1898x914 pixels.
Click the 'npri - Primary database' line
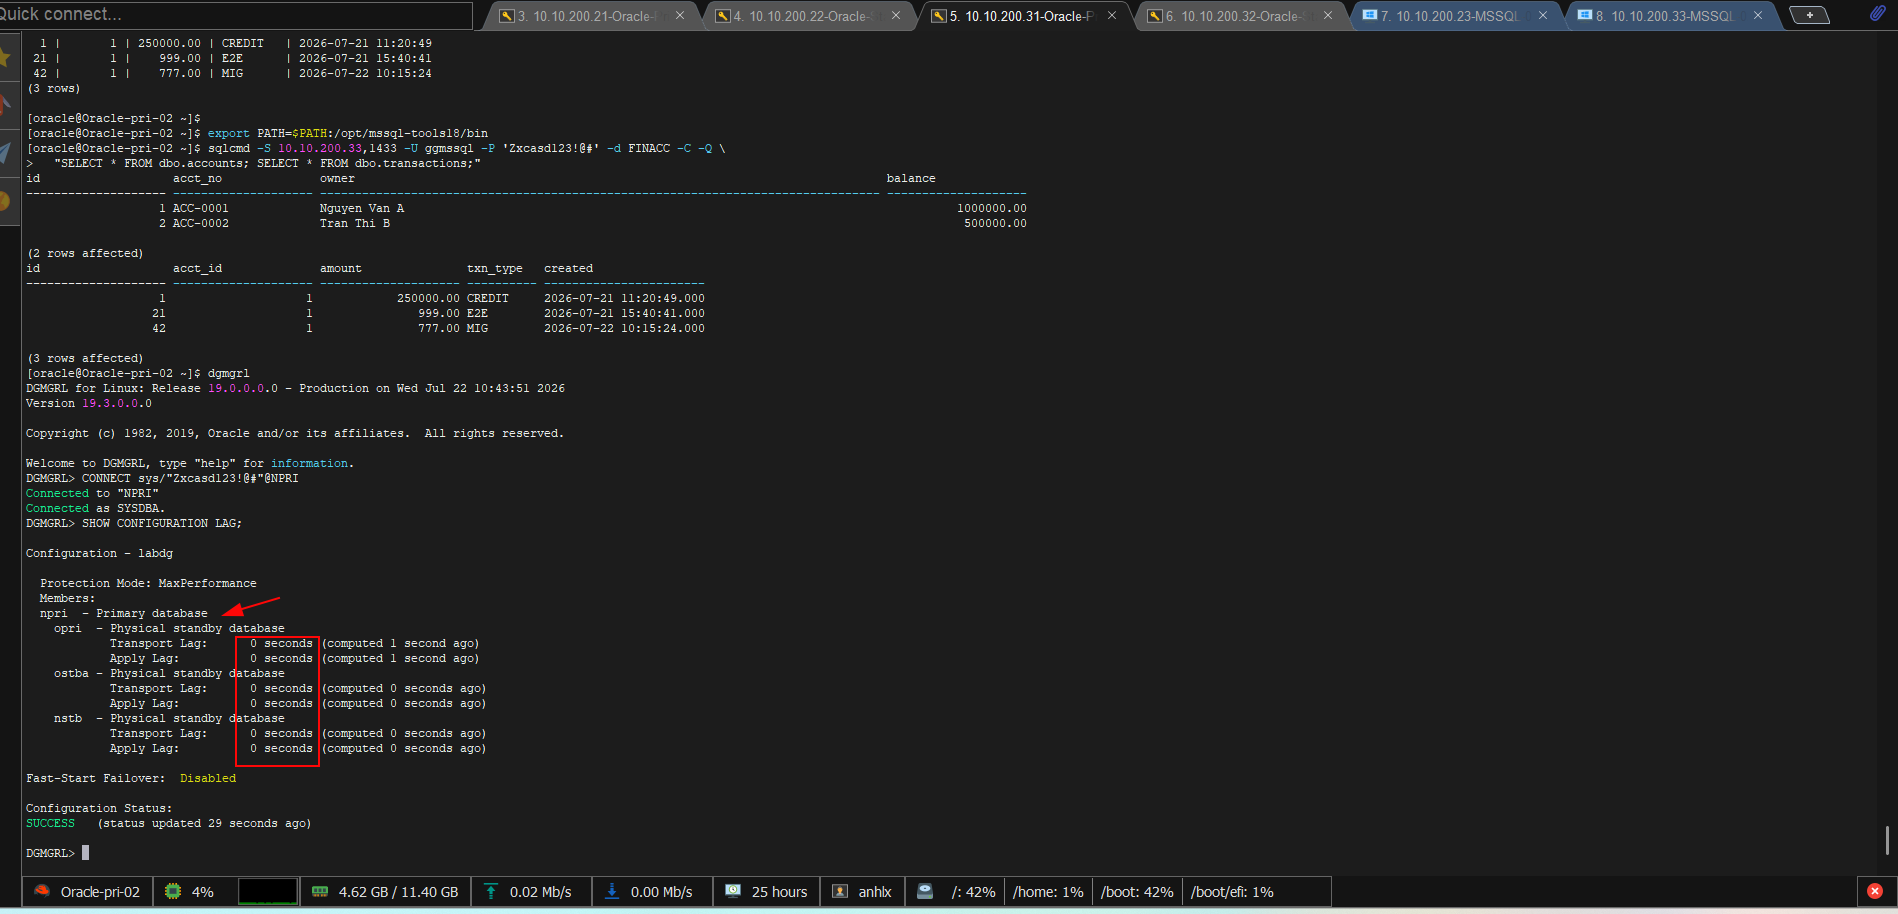(x=124, y=613)
